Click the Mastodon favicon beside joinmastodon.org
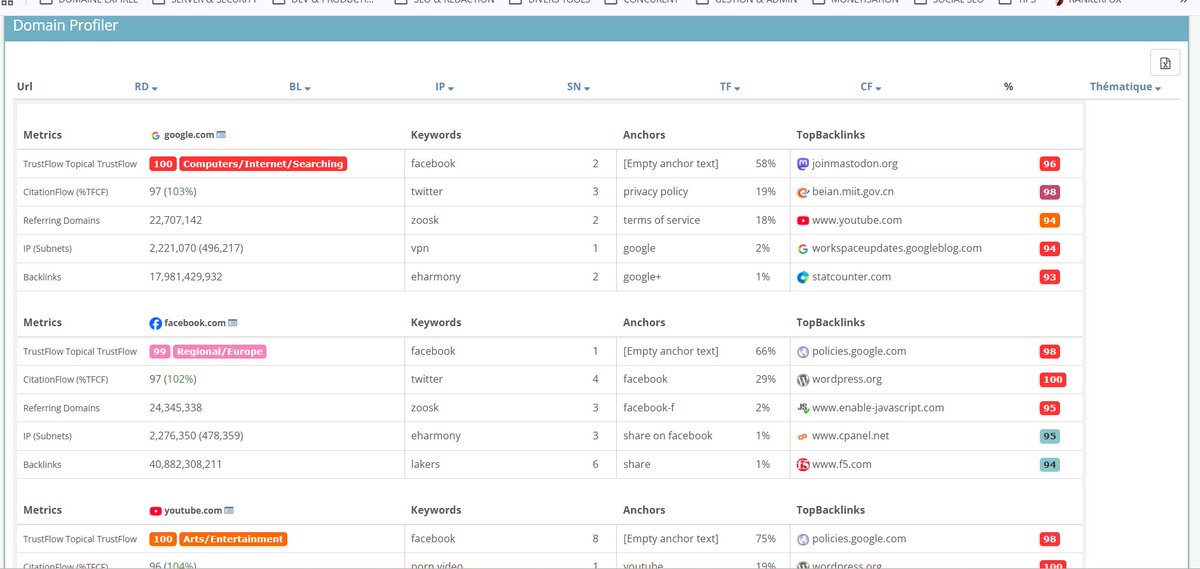 (x=803, y=164)
